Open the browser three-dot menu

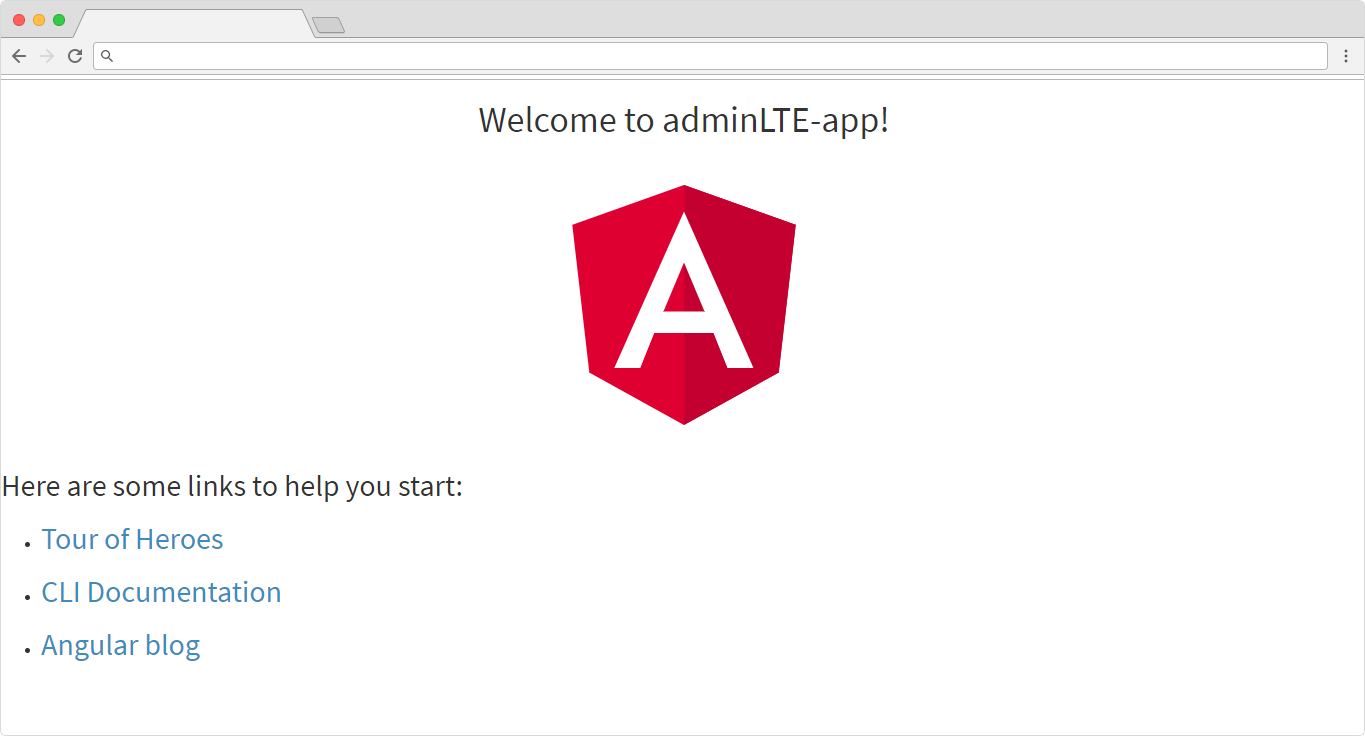click(1345, 56)
